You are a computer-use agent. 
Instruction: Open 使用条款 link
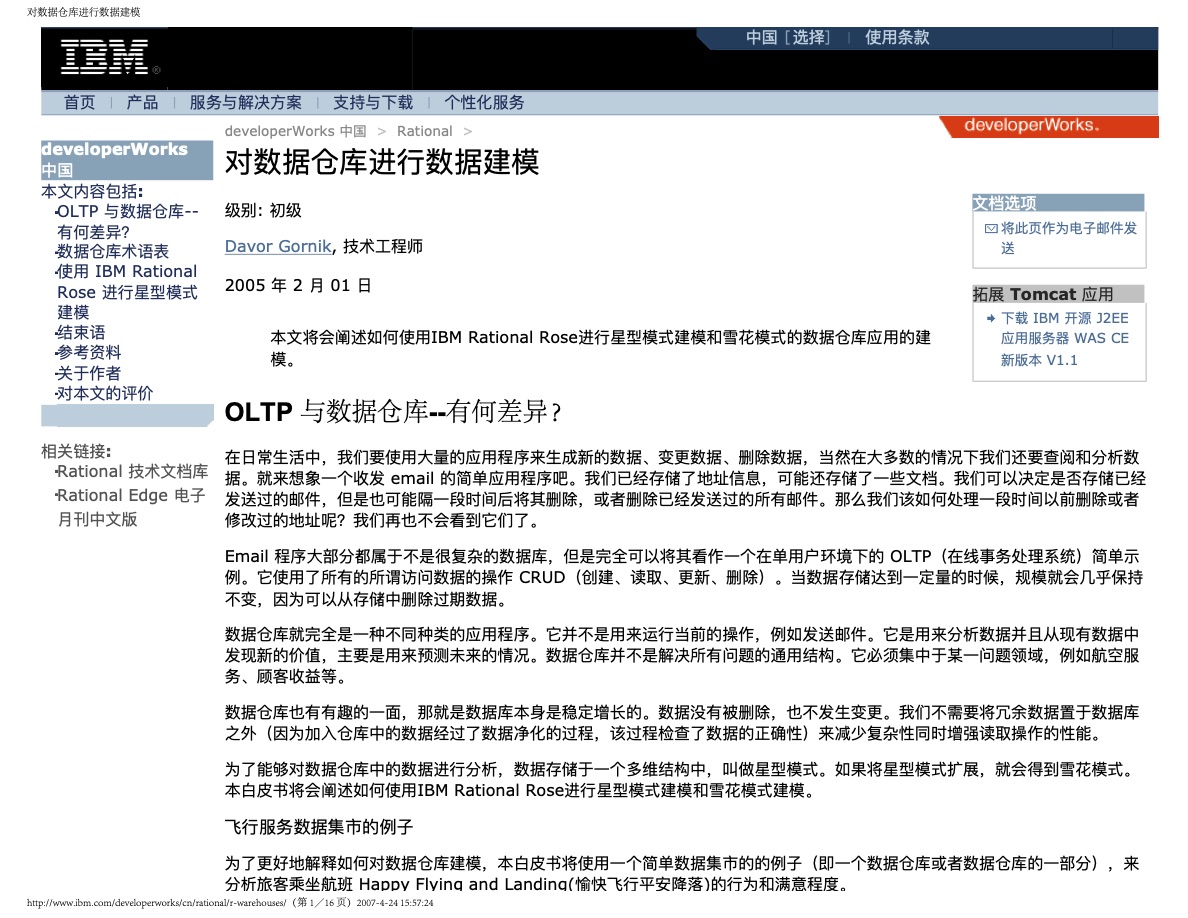click(897, 37)
